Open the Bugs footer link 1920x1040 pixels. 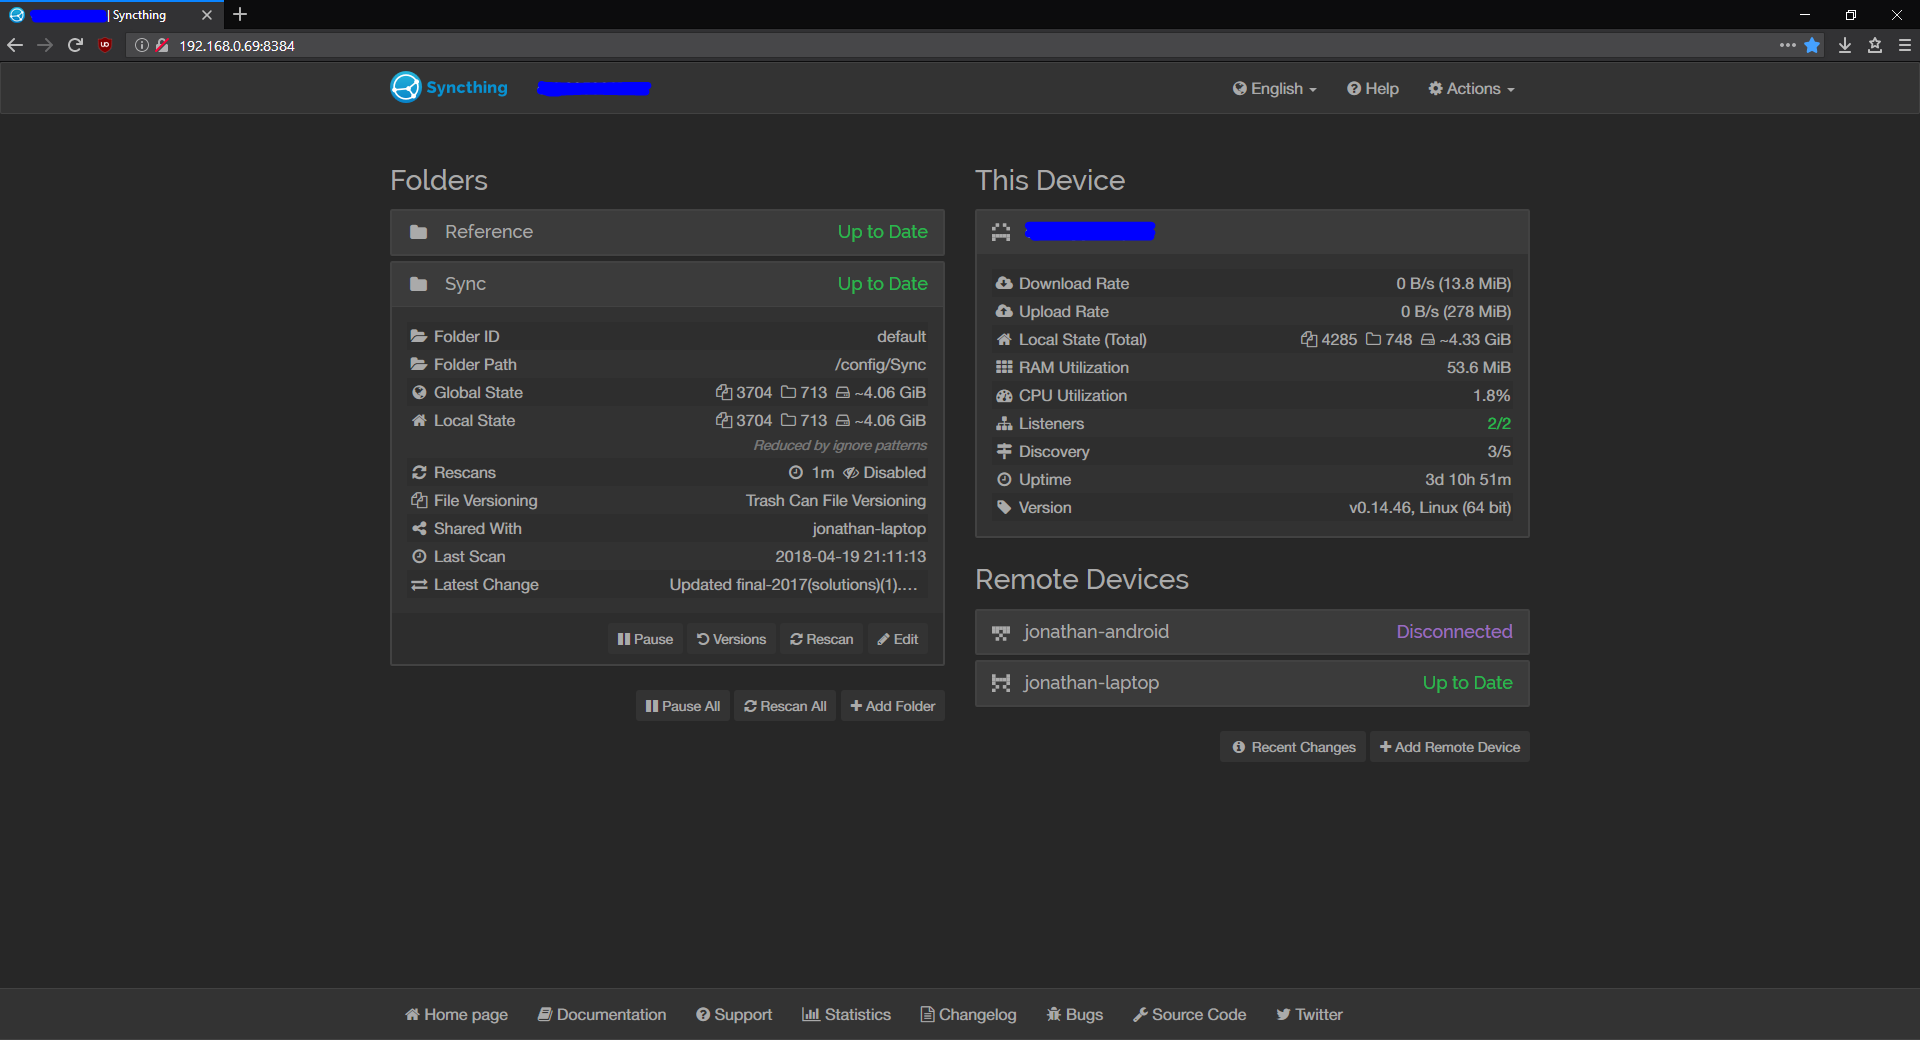pos(1074,1015)
